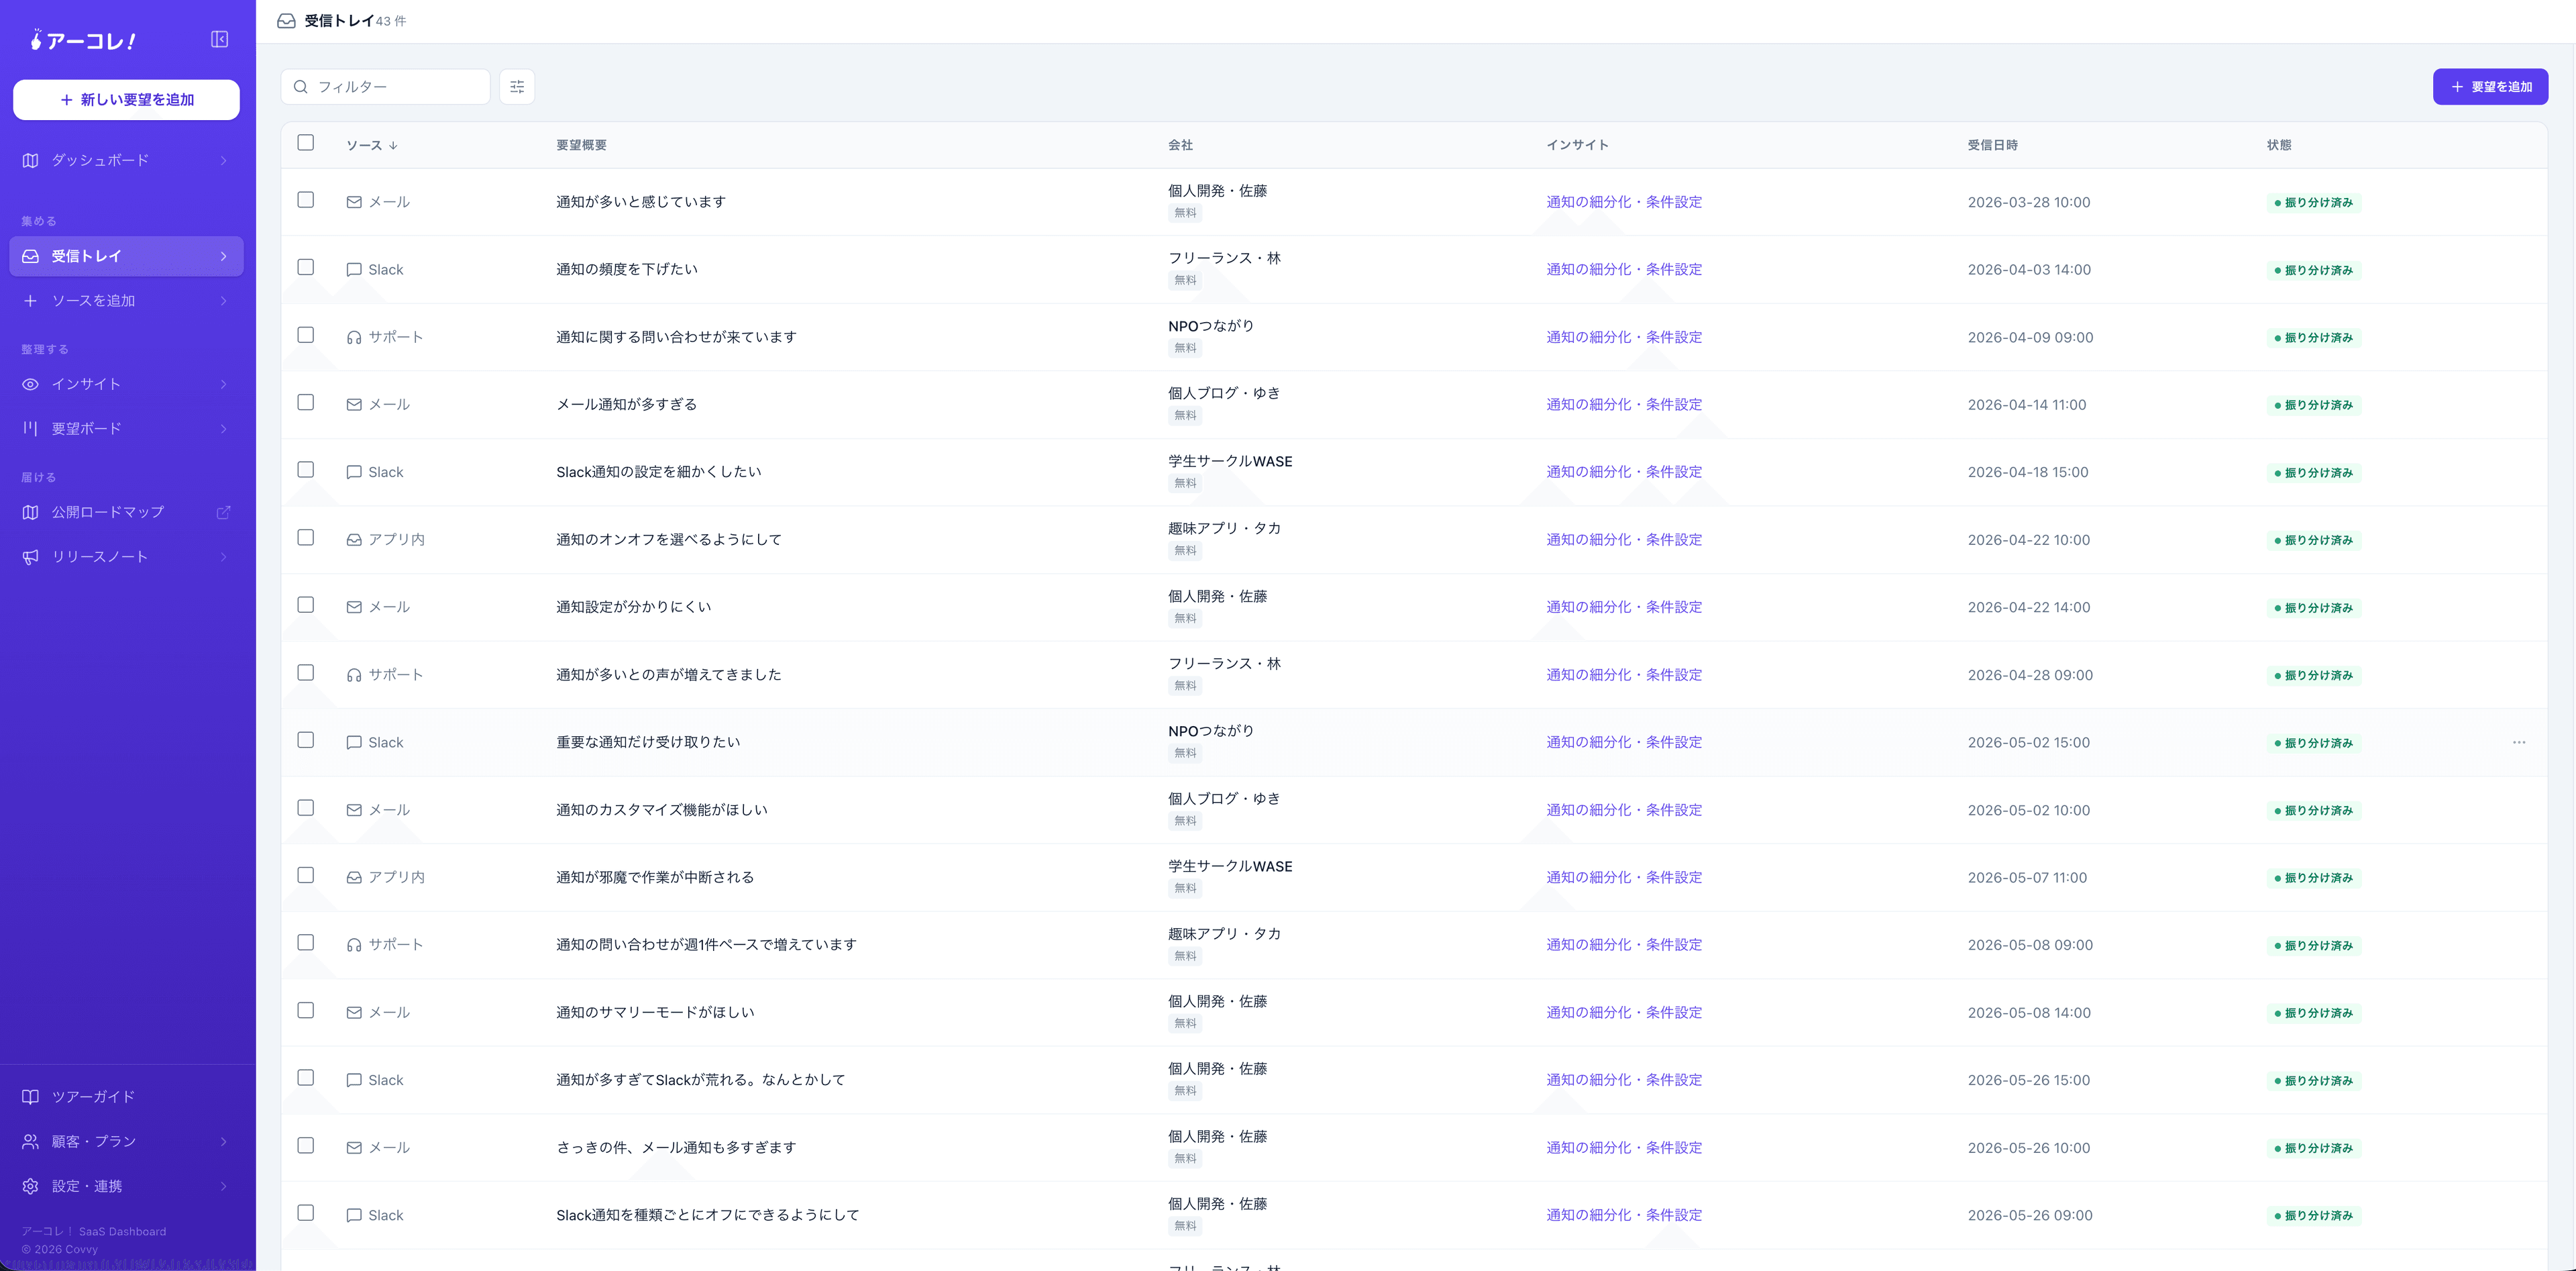Collapse the sidebar with the panel icon
Screen dimensions: 2576x1271
220,39
